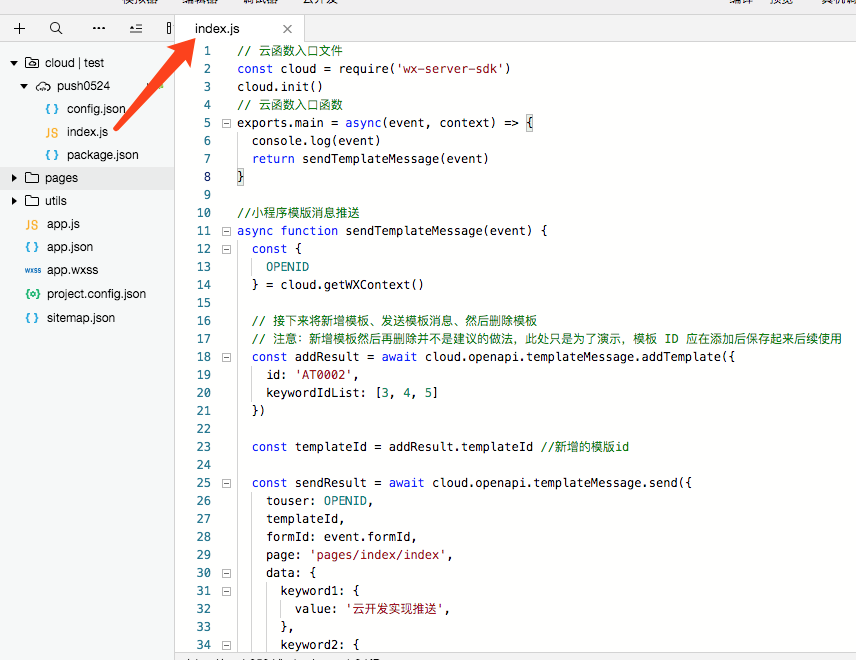Fold the const block at line 12
The height and width of the screenshot is (660, 856).
[x=226, y=249]
